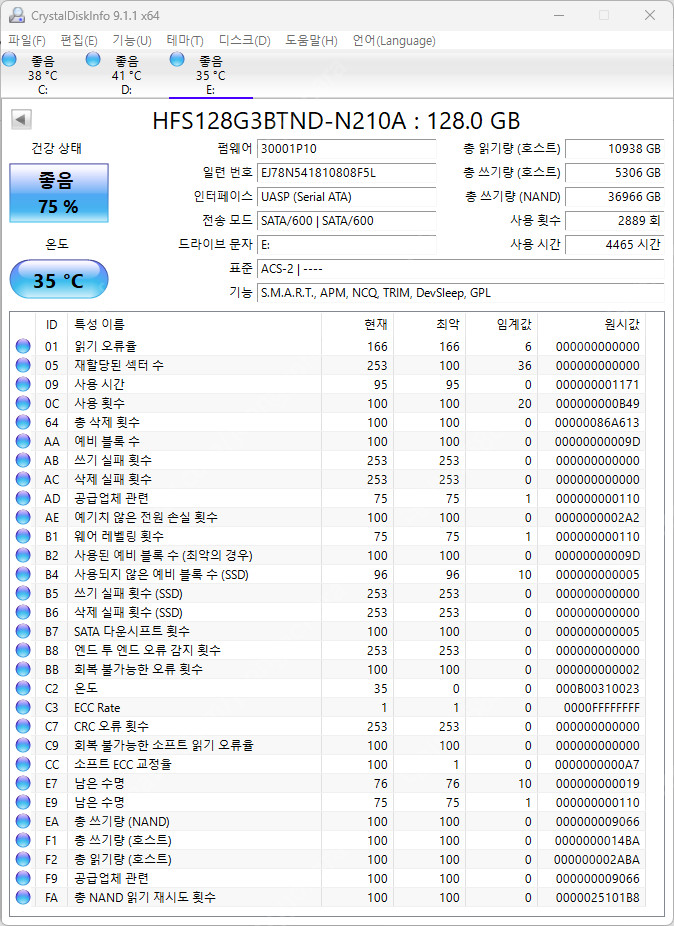Click the 좋음 75 % health status button
The image size is (674, 926).
pyautogui.click(x=58, y=193)
